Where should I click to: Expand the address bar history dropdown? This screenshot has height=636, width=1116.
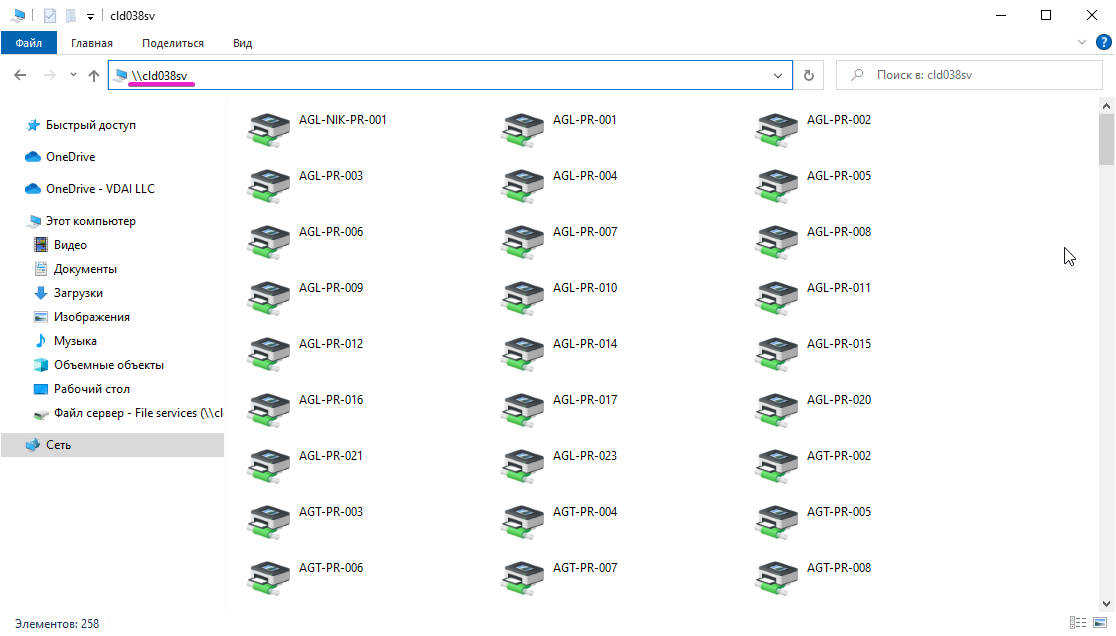click(778, 75)
